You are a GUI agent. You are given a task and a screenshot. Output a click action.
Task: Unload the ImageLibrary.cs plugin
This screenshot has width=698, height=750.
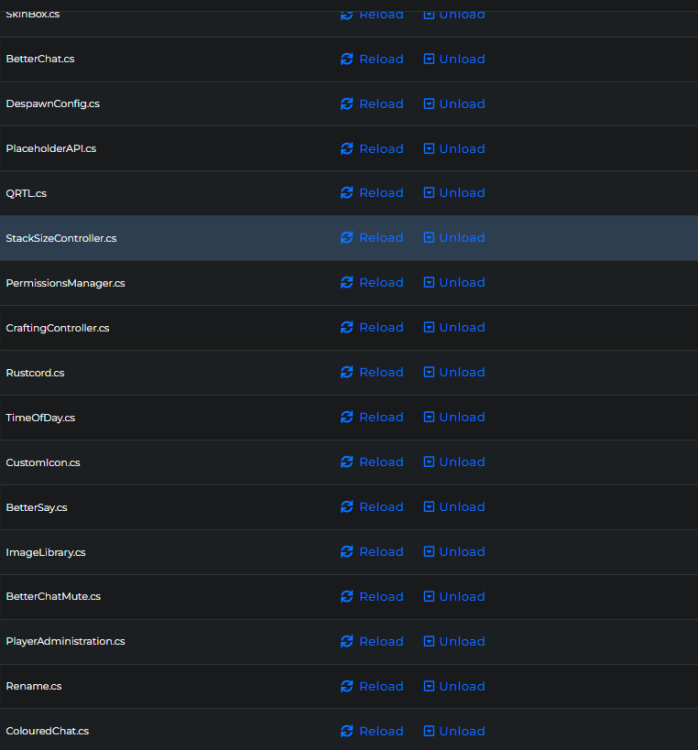tap(454, 552)
